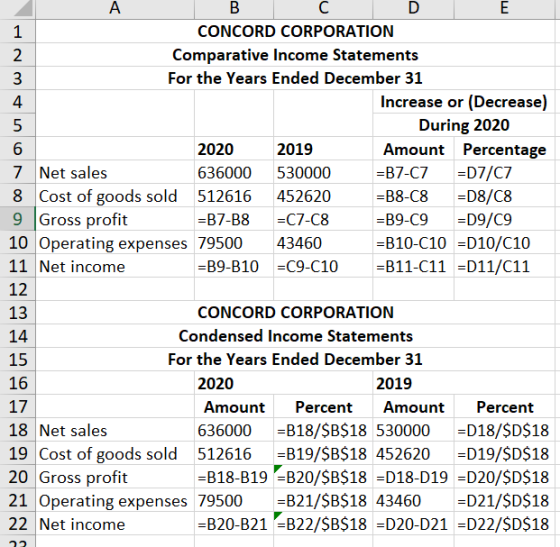The width and height of the screenshot is (560, 547).
Task: Select the formula cell =D8/C8
Action: click(504, 196)
